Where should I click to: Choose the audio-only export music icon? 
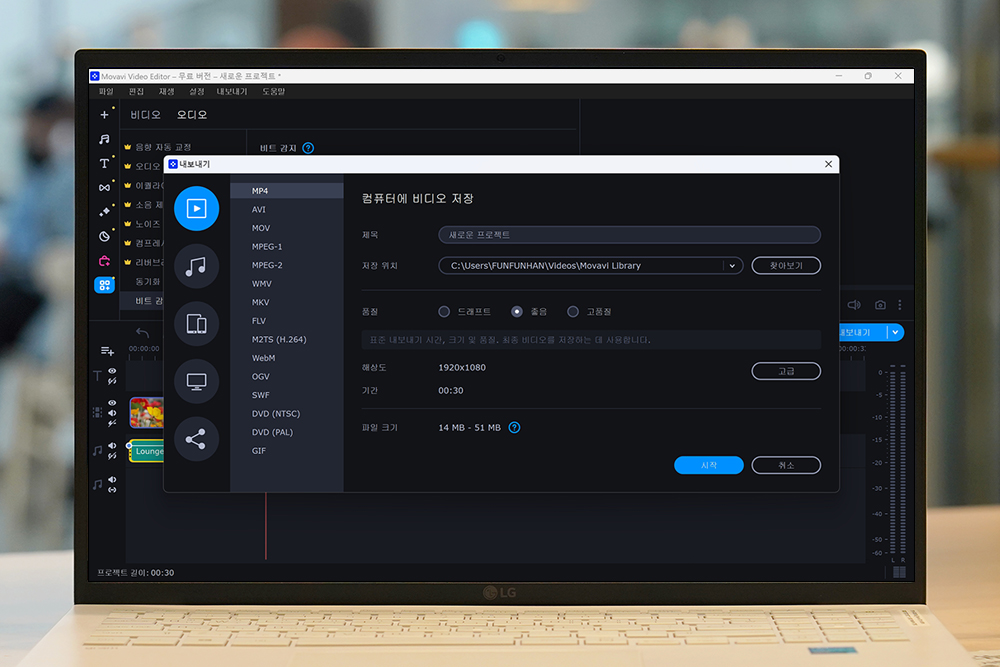coord(196,266)
